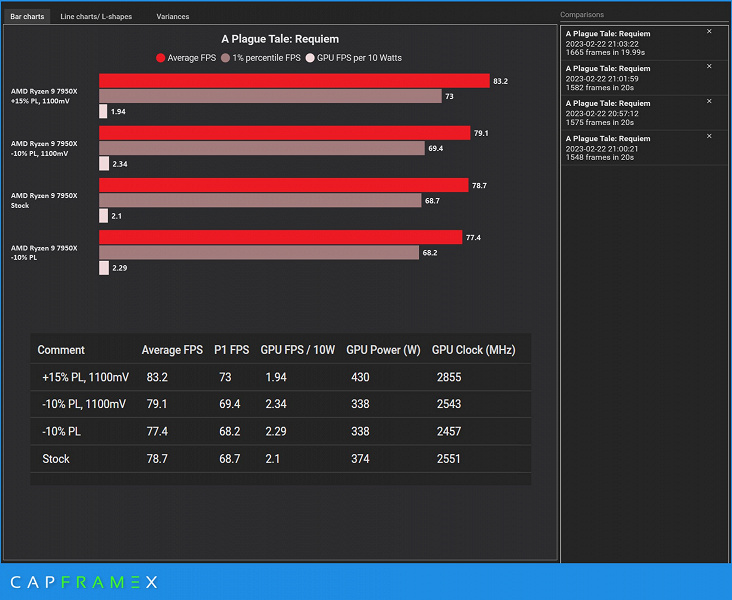Select the '-10% PL, 1100mV' table cell
732x600 pixels.
click(84, 404)
